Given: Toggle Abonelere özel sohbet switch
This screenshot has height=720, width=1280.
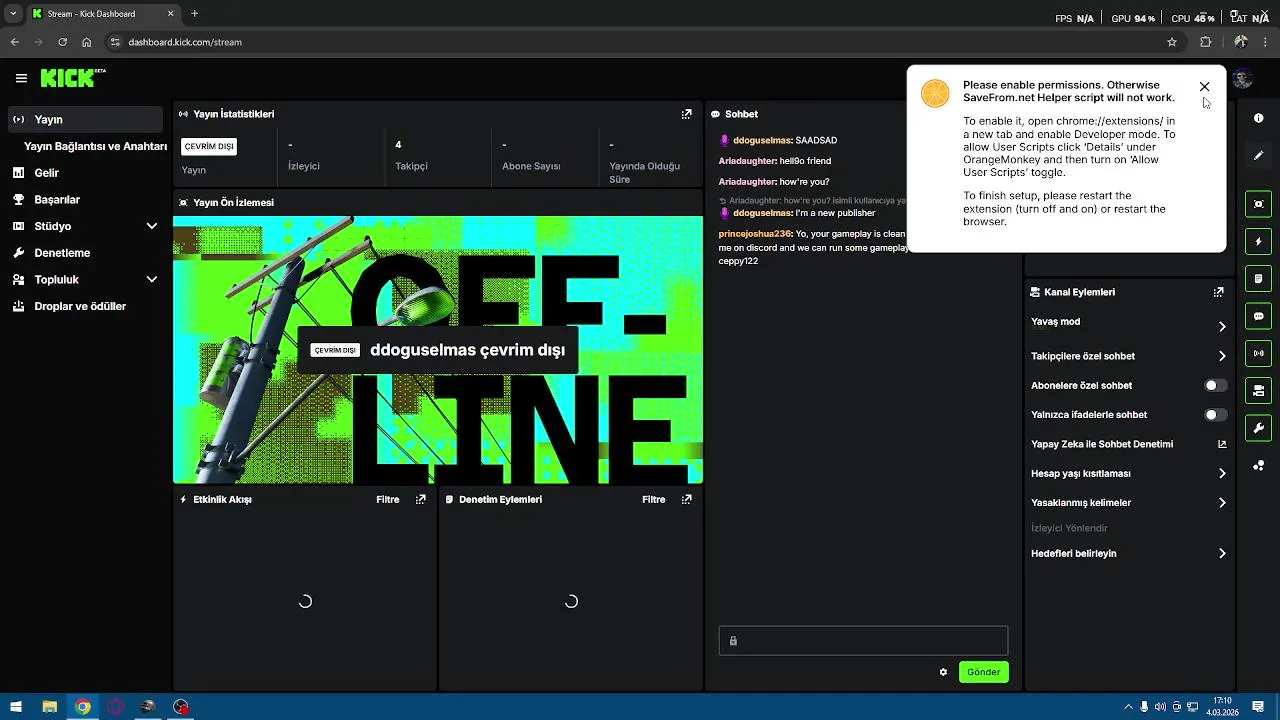Looking at the screenshot, I should pyautogui.click(x=1215, y=385).
